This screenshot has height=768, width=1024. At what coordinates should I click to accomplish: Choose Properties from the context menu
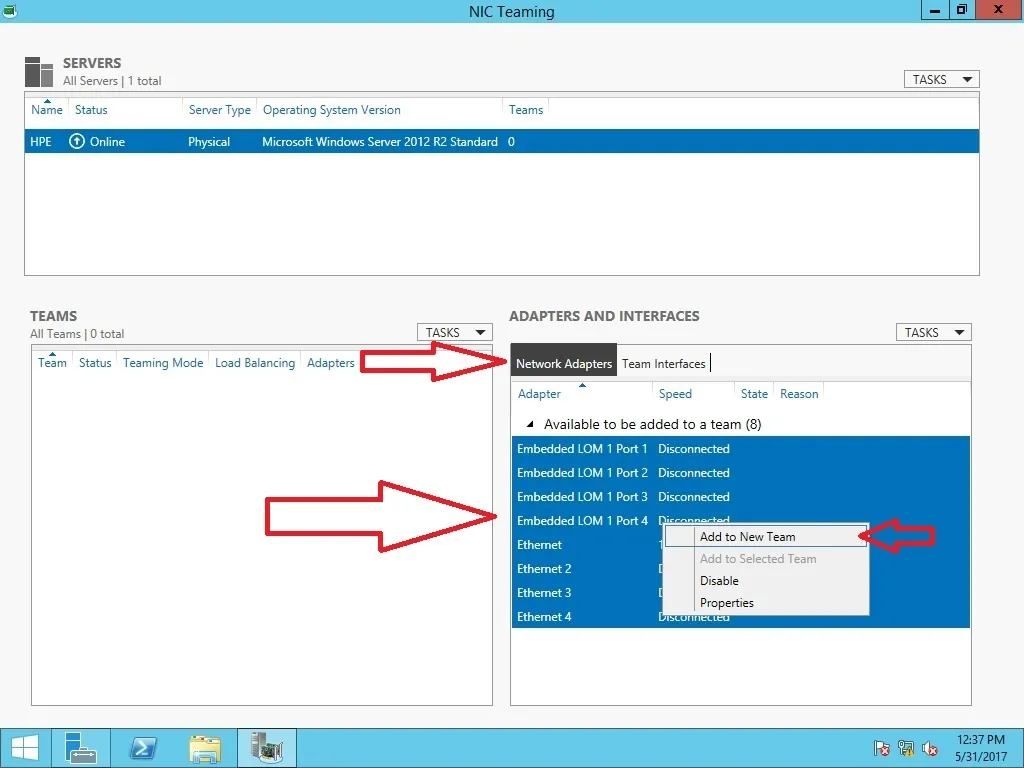(766, 603)
